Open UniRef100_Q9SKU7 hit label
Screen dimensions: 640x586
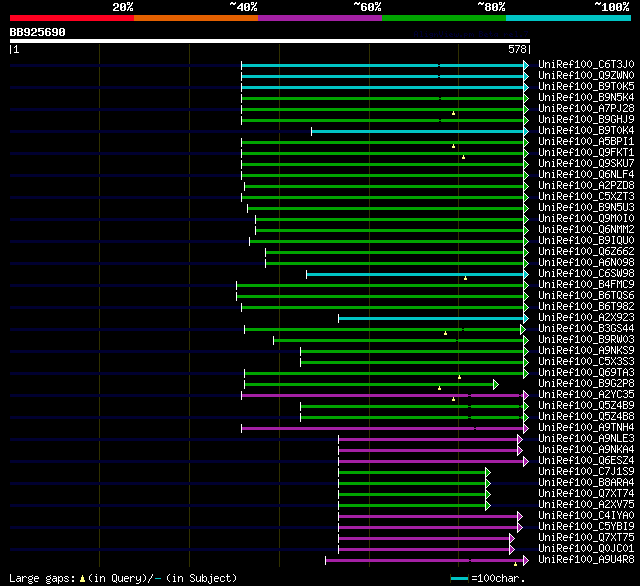[586, 164]
